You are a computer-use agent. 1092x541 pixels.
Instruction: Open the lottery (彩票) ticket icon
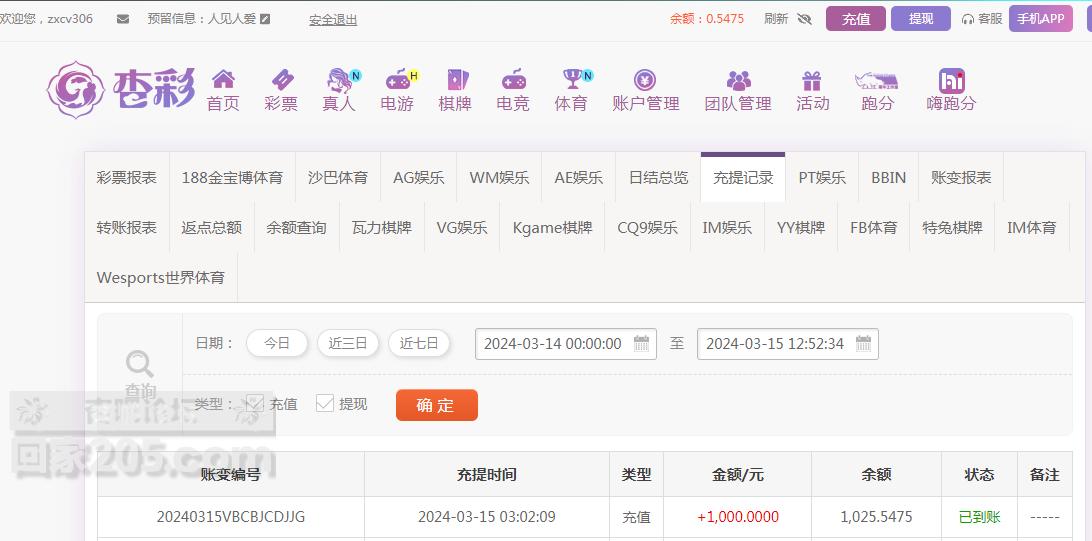pos(281,80)
